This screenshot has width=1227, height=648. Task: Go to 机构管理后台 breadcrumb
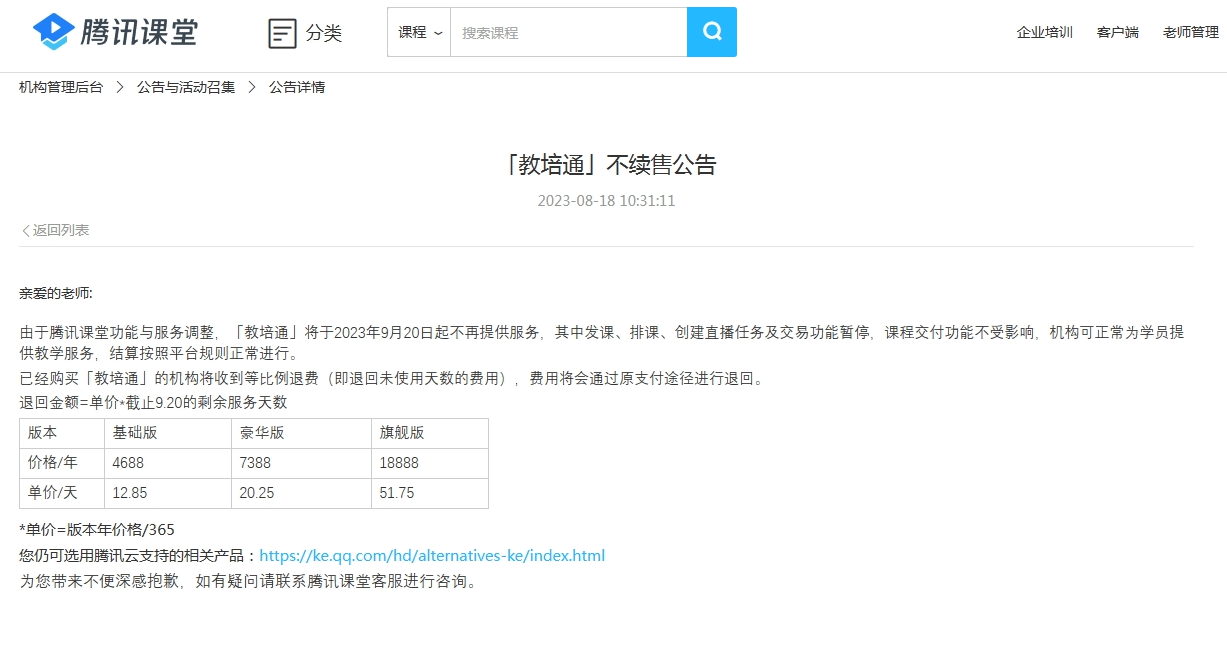(61, 87)
